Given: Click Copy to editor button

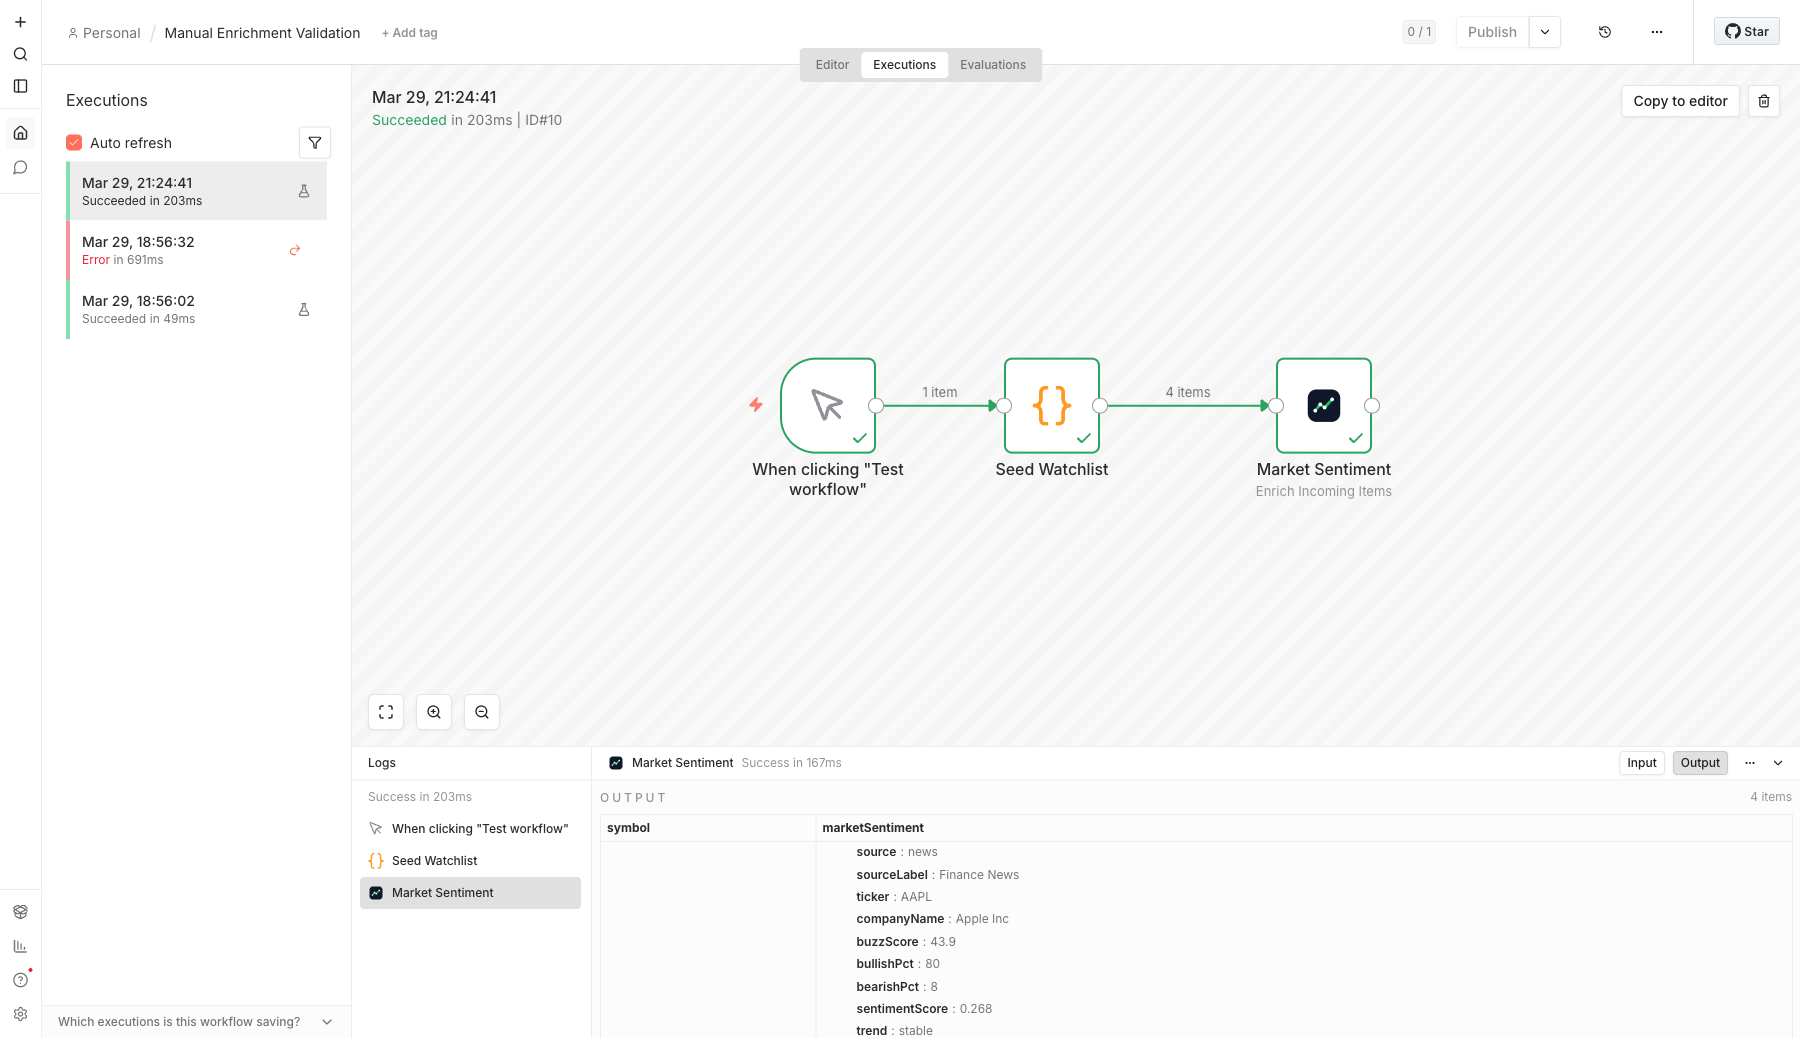Looking at the screenshot, I should (1680, 101).
